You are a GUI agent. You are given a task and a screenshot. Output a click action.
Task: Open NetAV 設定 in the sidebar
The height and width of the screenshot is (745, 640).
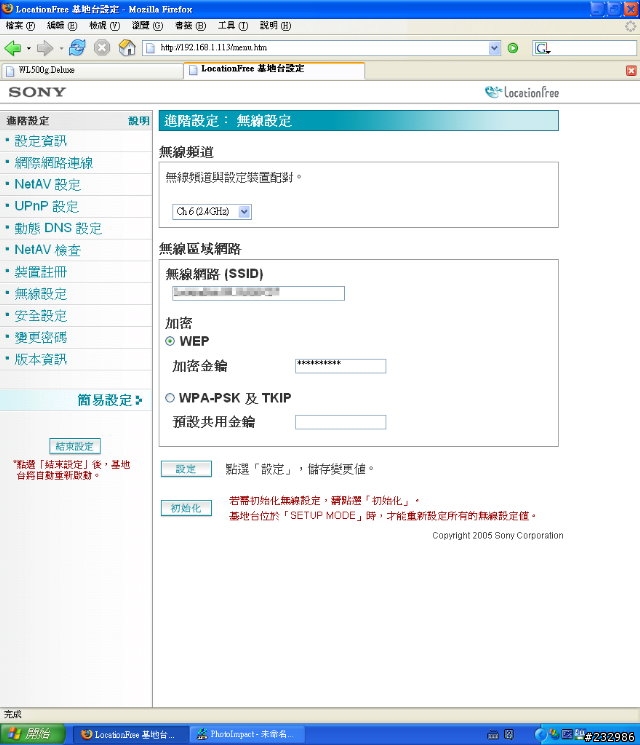(48, 184)
